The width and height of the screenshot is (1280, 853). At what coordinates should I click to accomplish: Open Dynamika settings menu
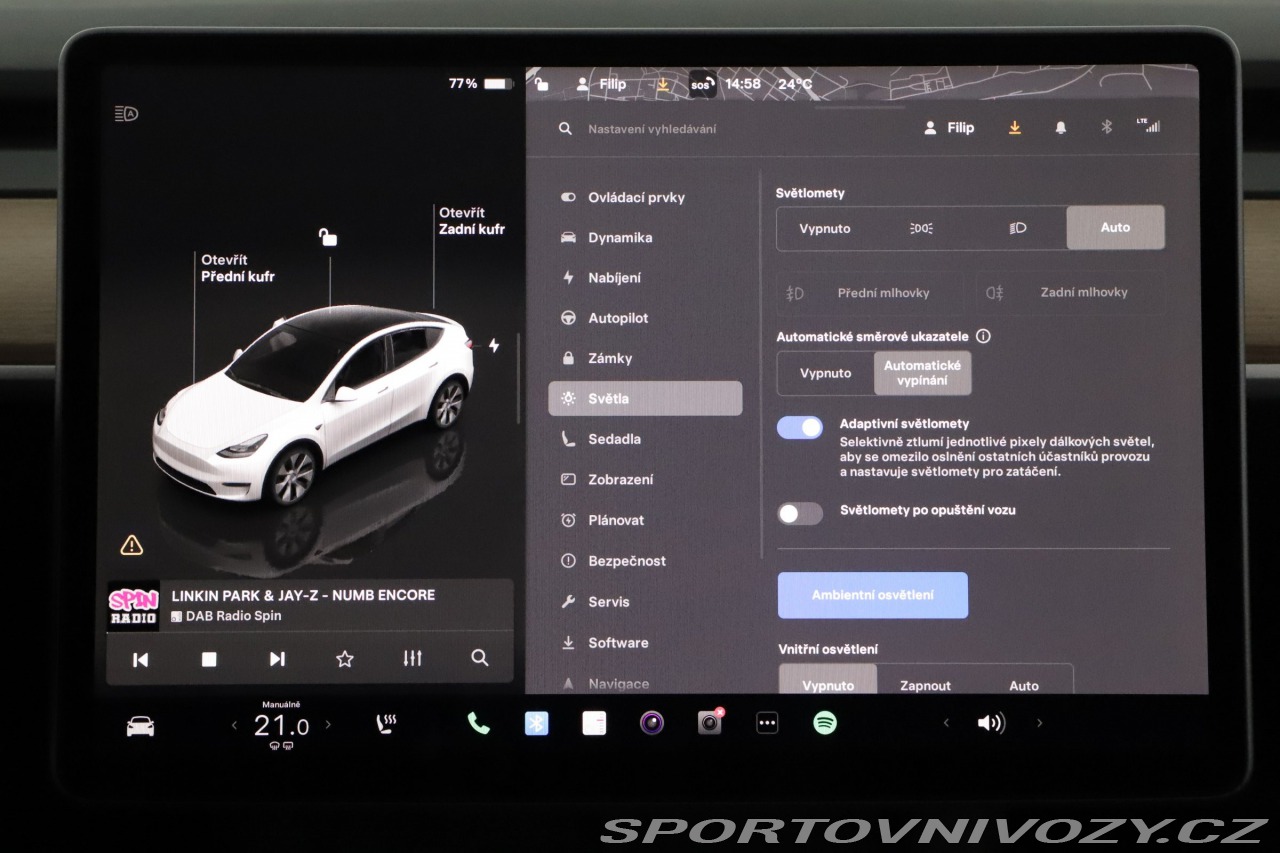point(645,237)
